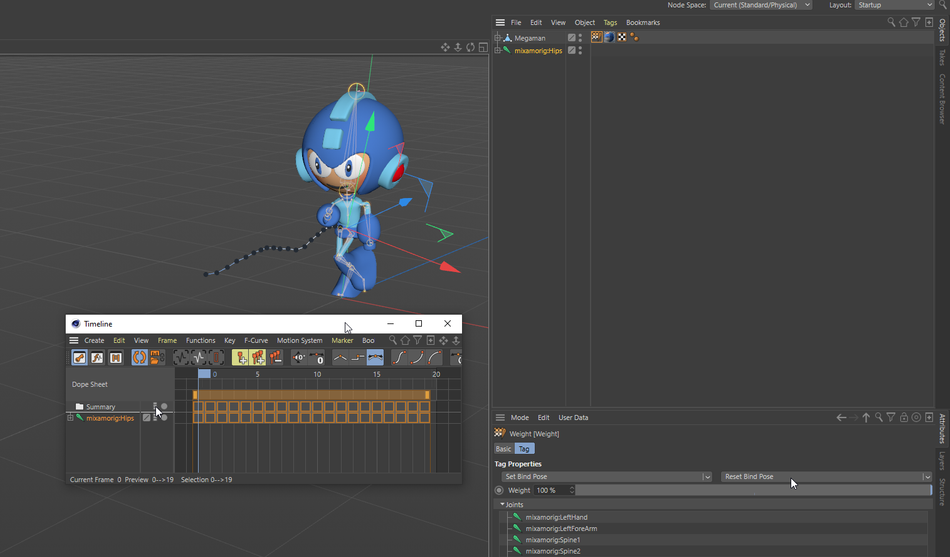Open User Data menu in Attributes
Image resolution: width=950 pixels, height=557 pixels.
[x=573, y=418]
